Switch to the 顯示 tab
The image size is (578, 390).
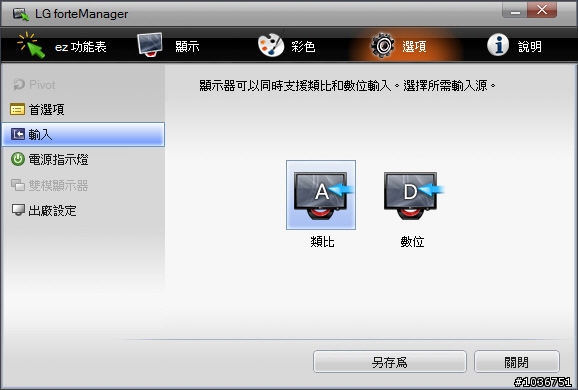point(169,46)
